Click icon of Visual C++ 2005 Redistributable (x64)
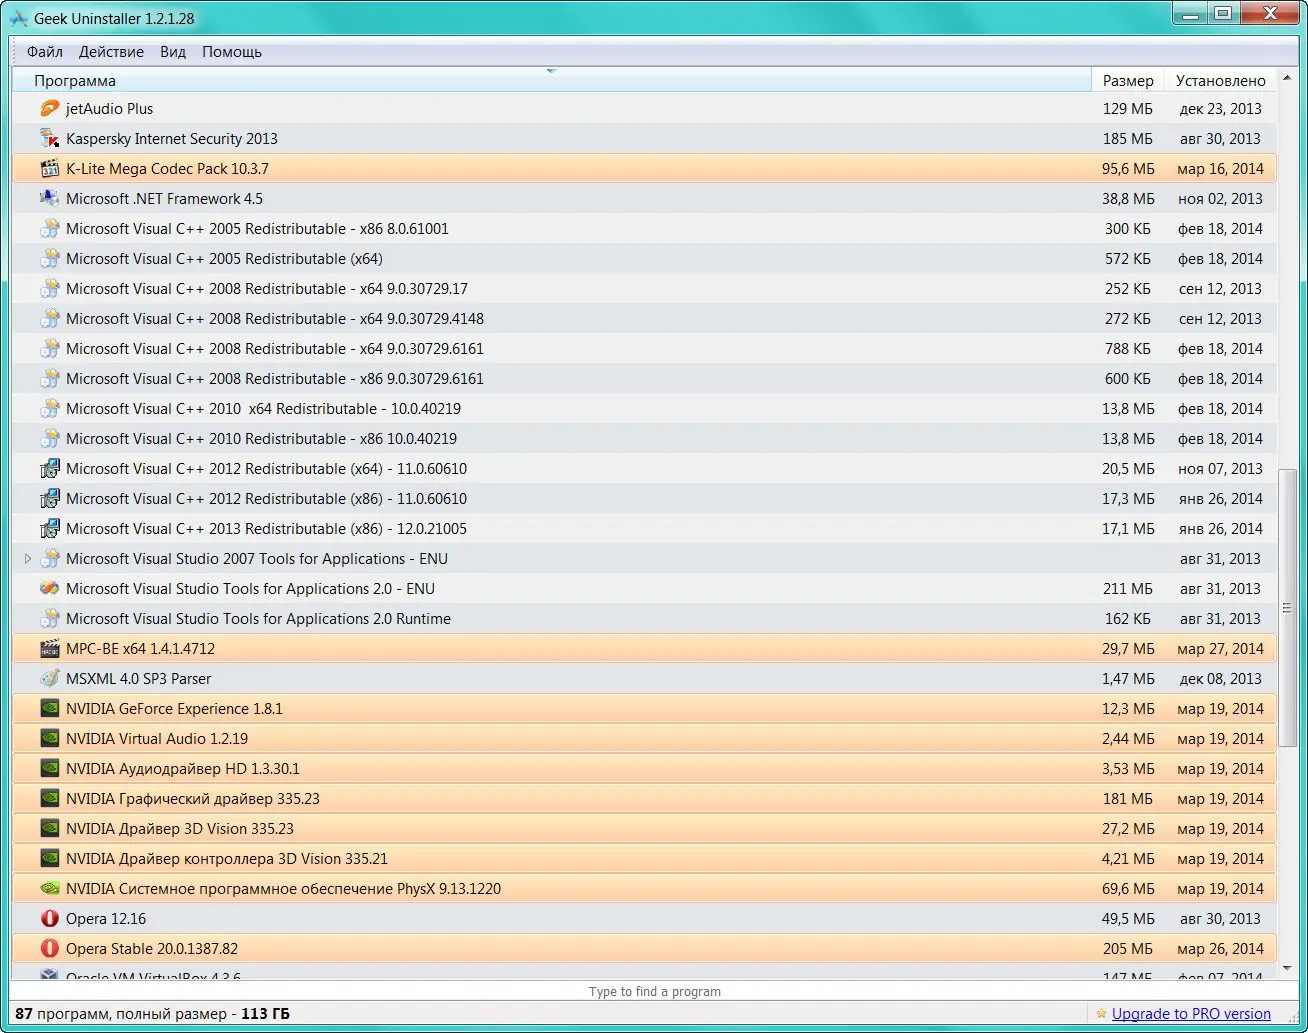This screenshot has height=1033, width=1308. tap(49, 258)
